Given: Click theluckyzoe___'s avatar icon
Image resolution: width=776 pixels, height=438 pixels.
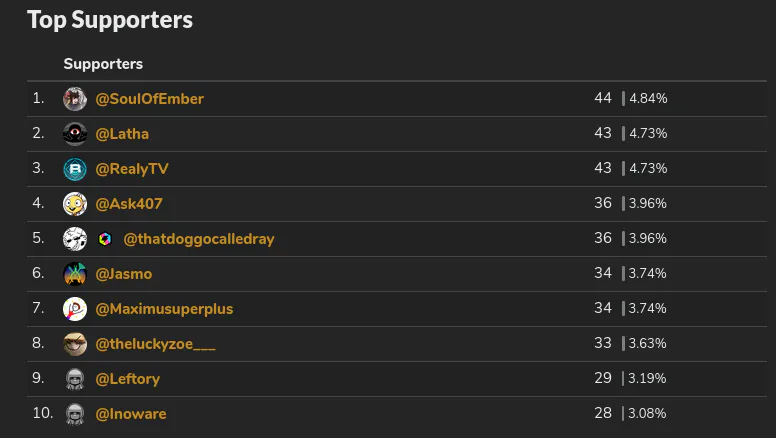Looking at the screenshot, I should coord(75,344).
